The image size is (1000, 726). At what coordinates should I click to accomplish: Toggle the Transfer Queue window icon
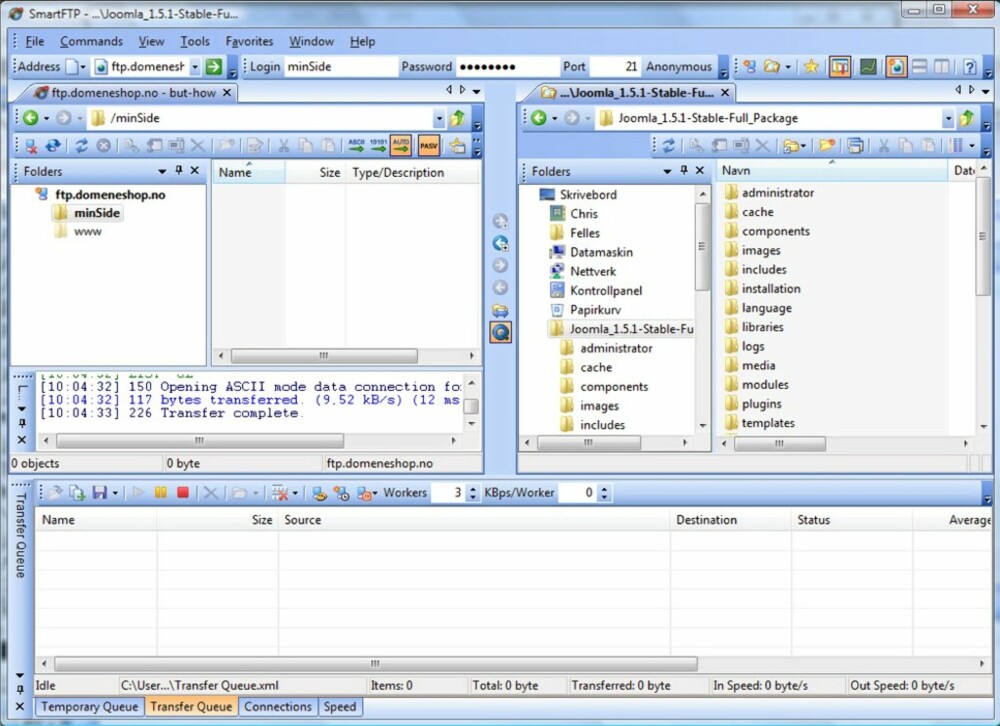(839, 66)
